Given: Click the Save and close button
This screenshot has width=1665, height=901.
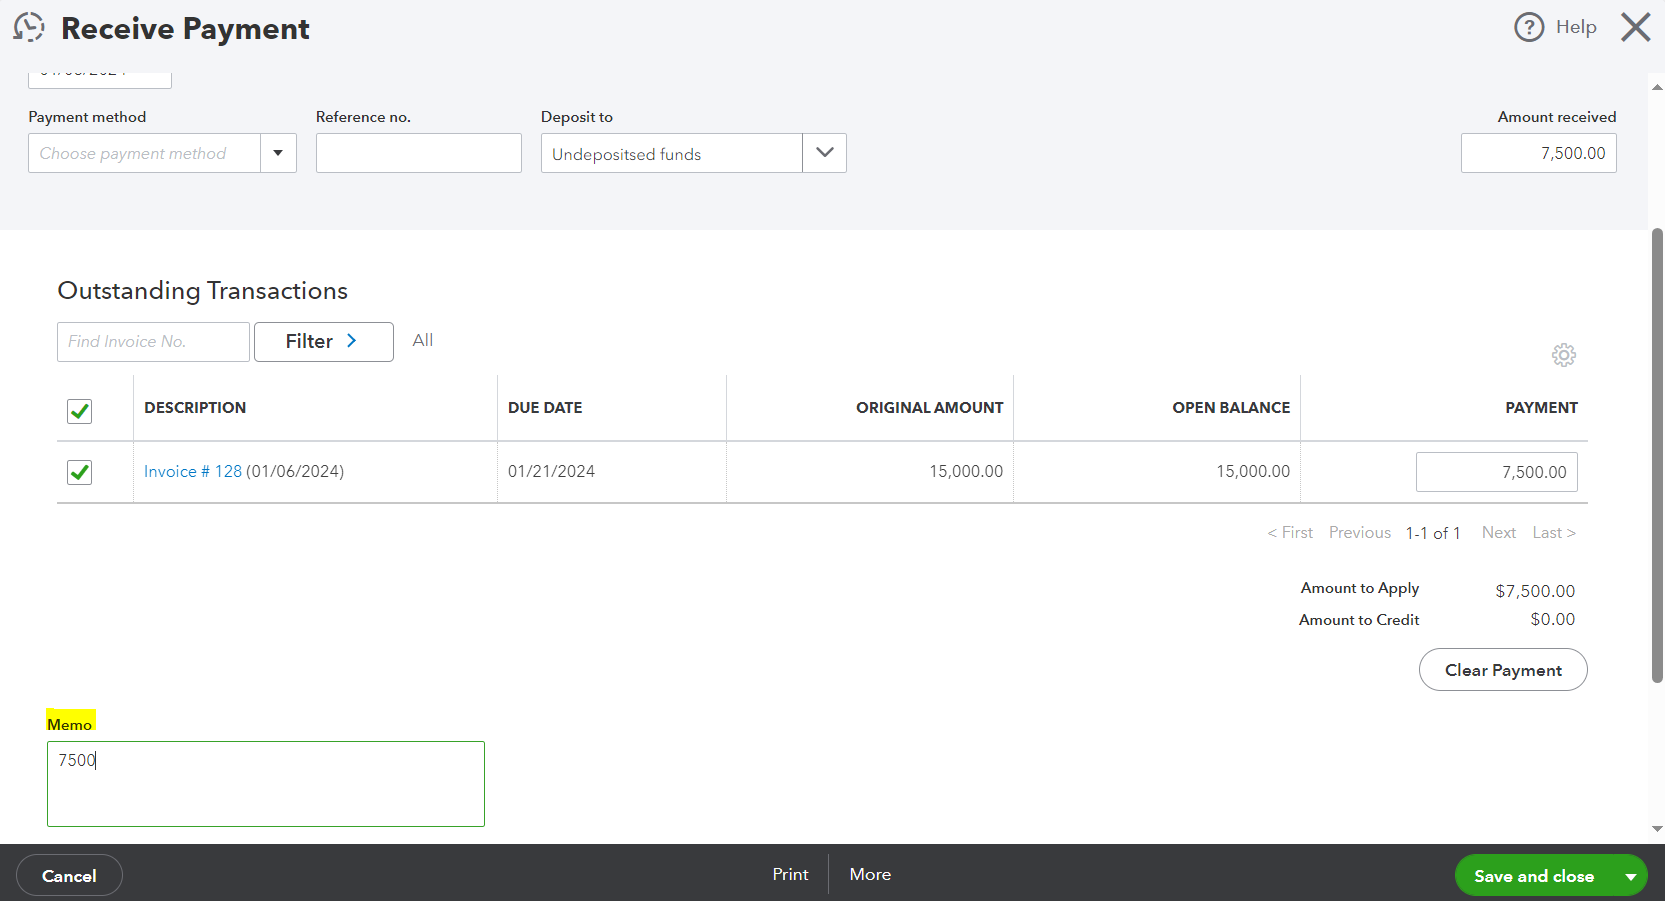Looking at the screenshot, I should tap(1535, 875).
